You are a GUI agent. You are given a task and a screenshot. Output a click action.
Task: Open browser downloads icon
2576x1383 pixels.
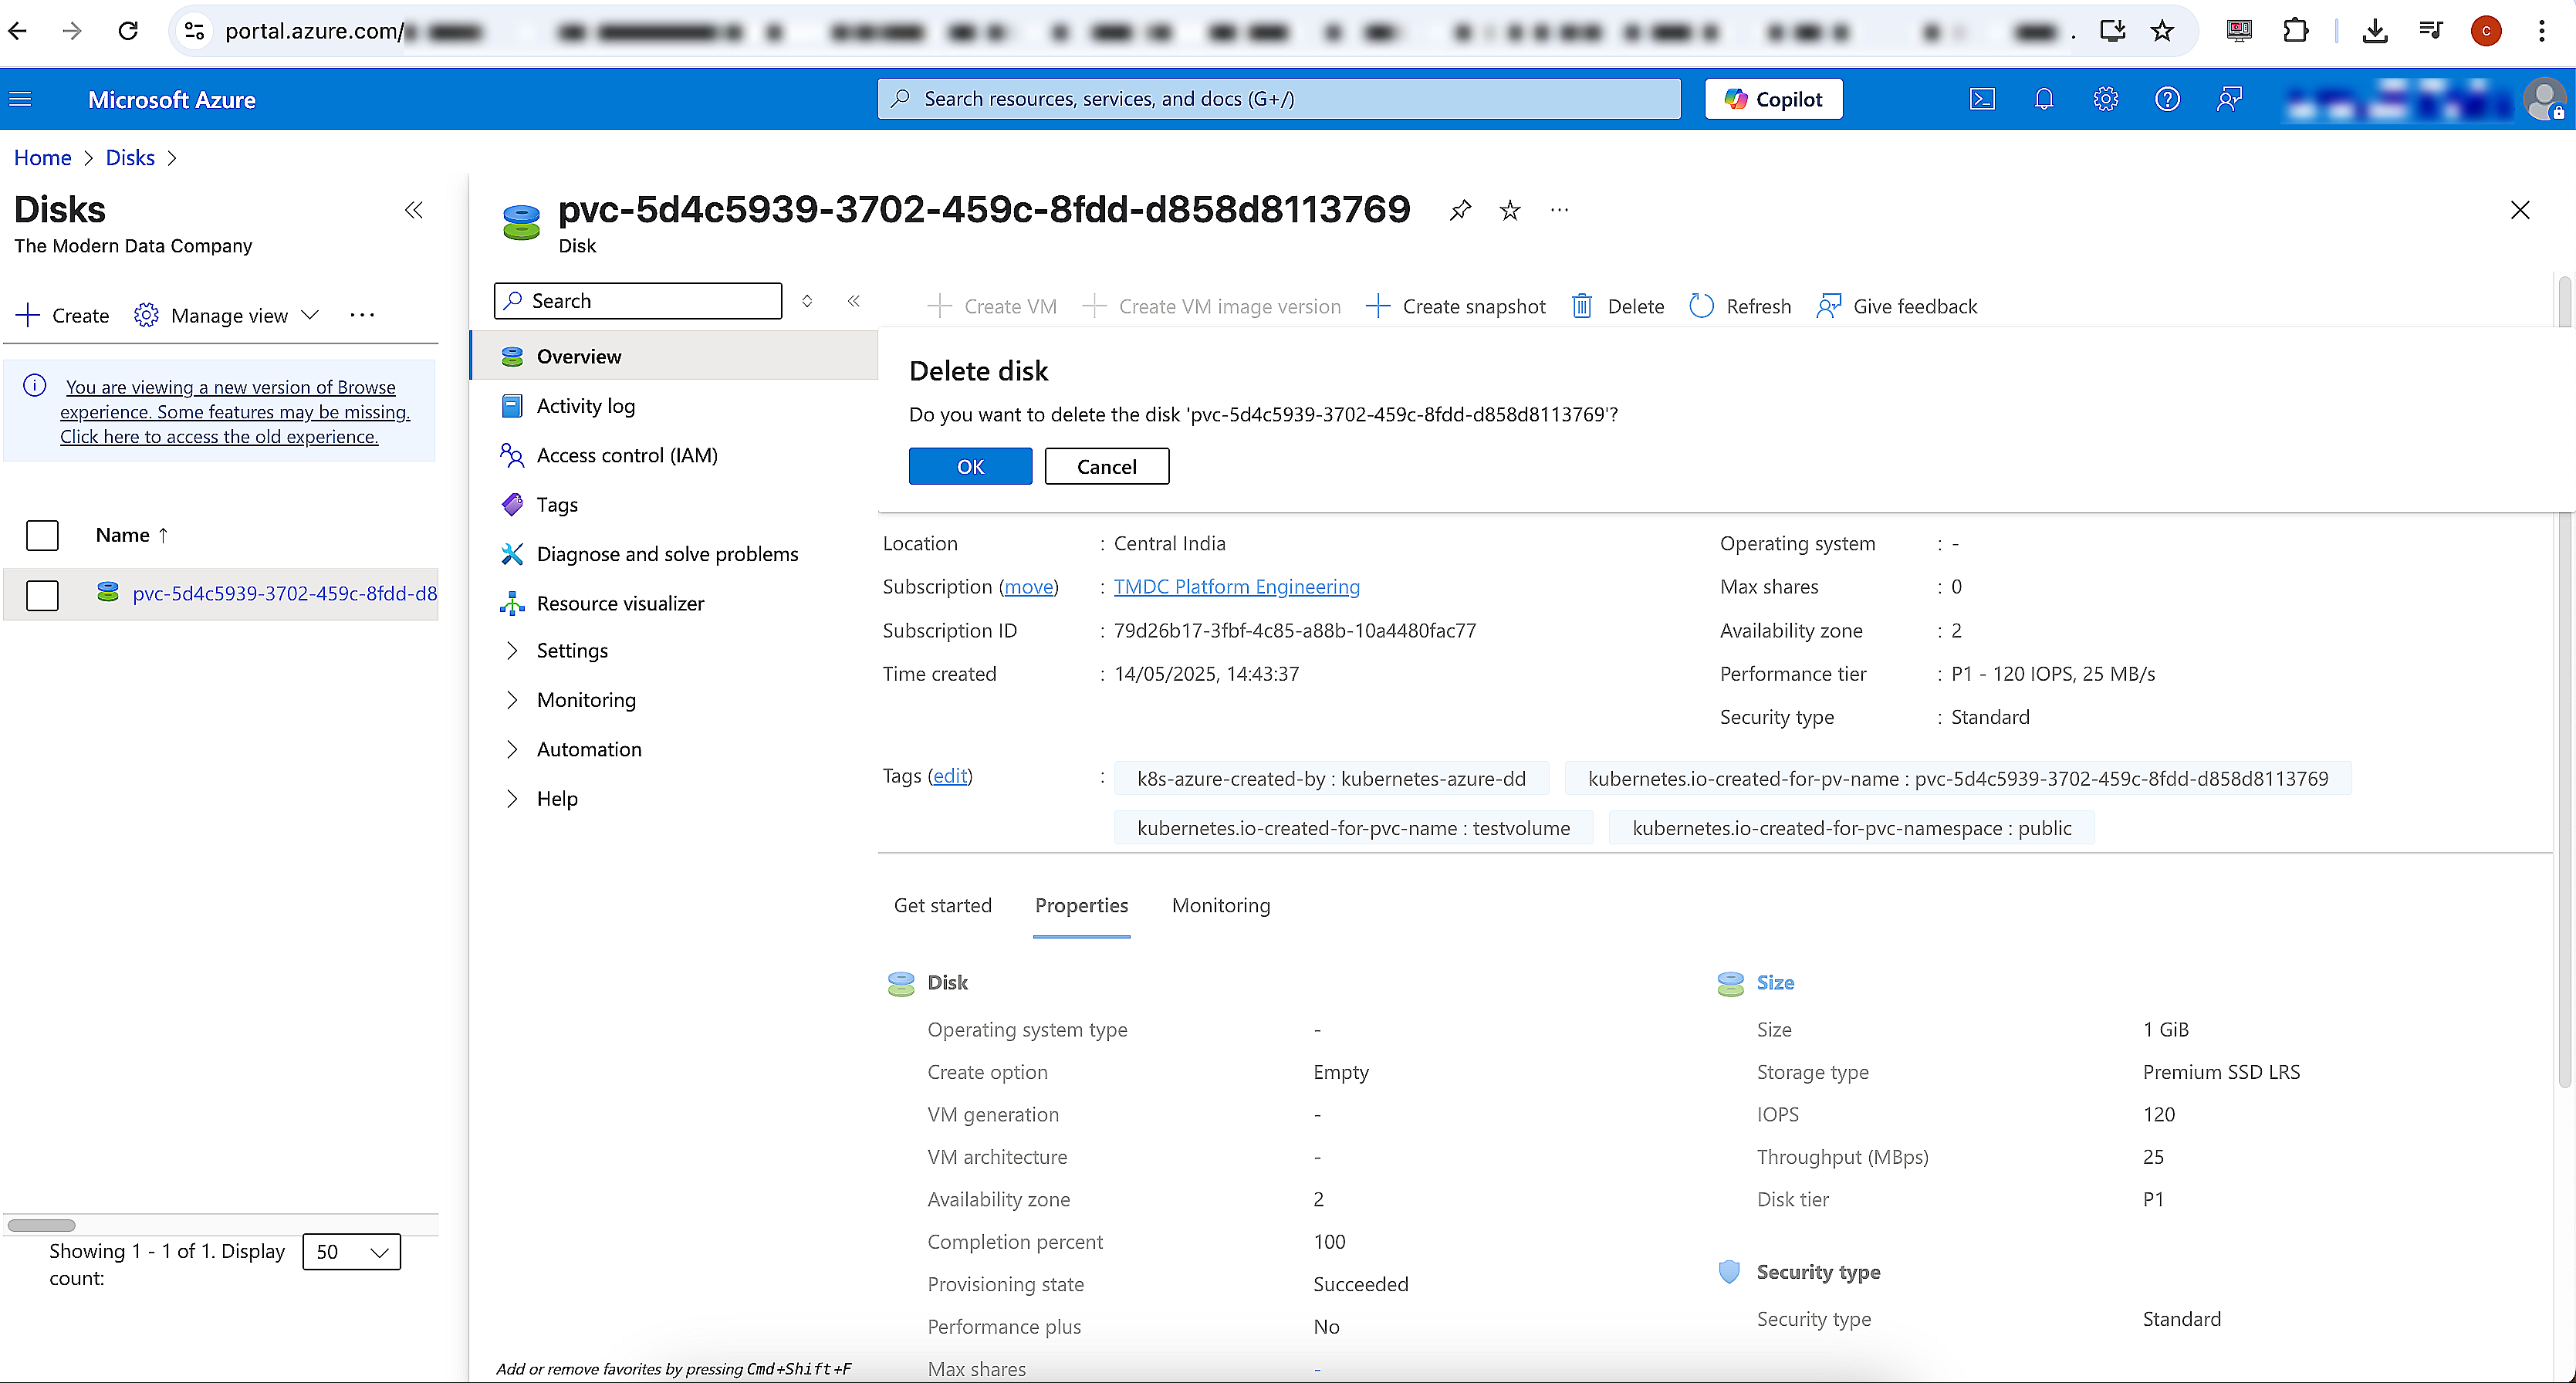point(2375,31)
